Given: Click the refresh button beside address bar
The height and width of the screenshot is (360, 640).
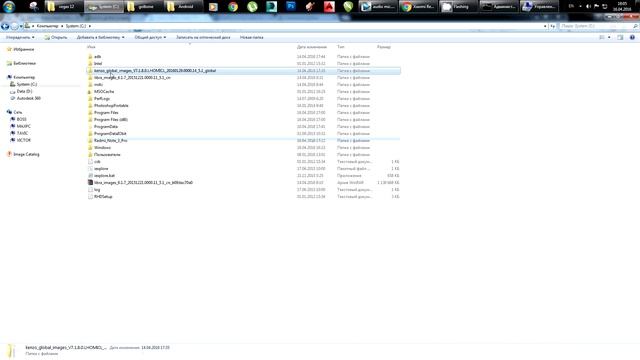Looking at the screenshot, I should [553, 26].
